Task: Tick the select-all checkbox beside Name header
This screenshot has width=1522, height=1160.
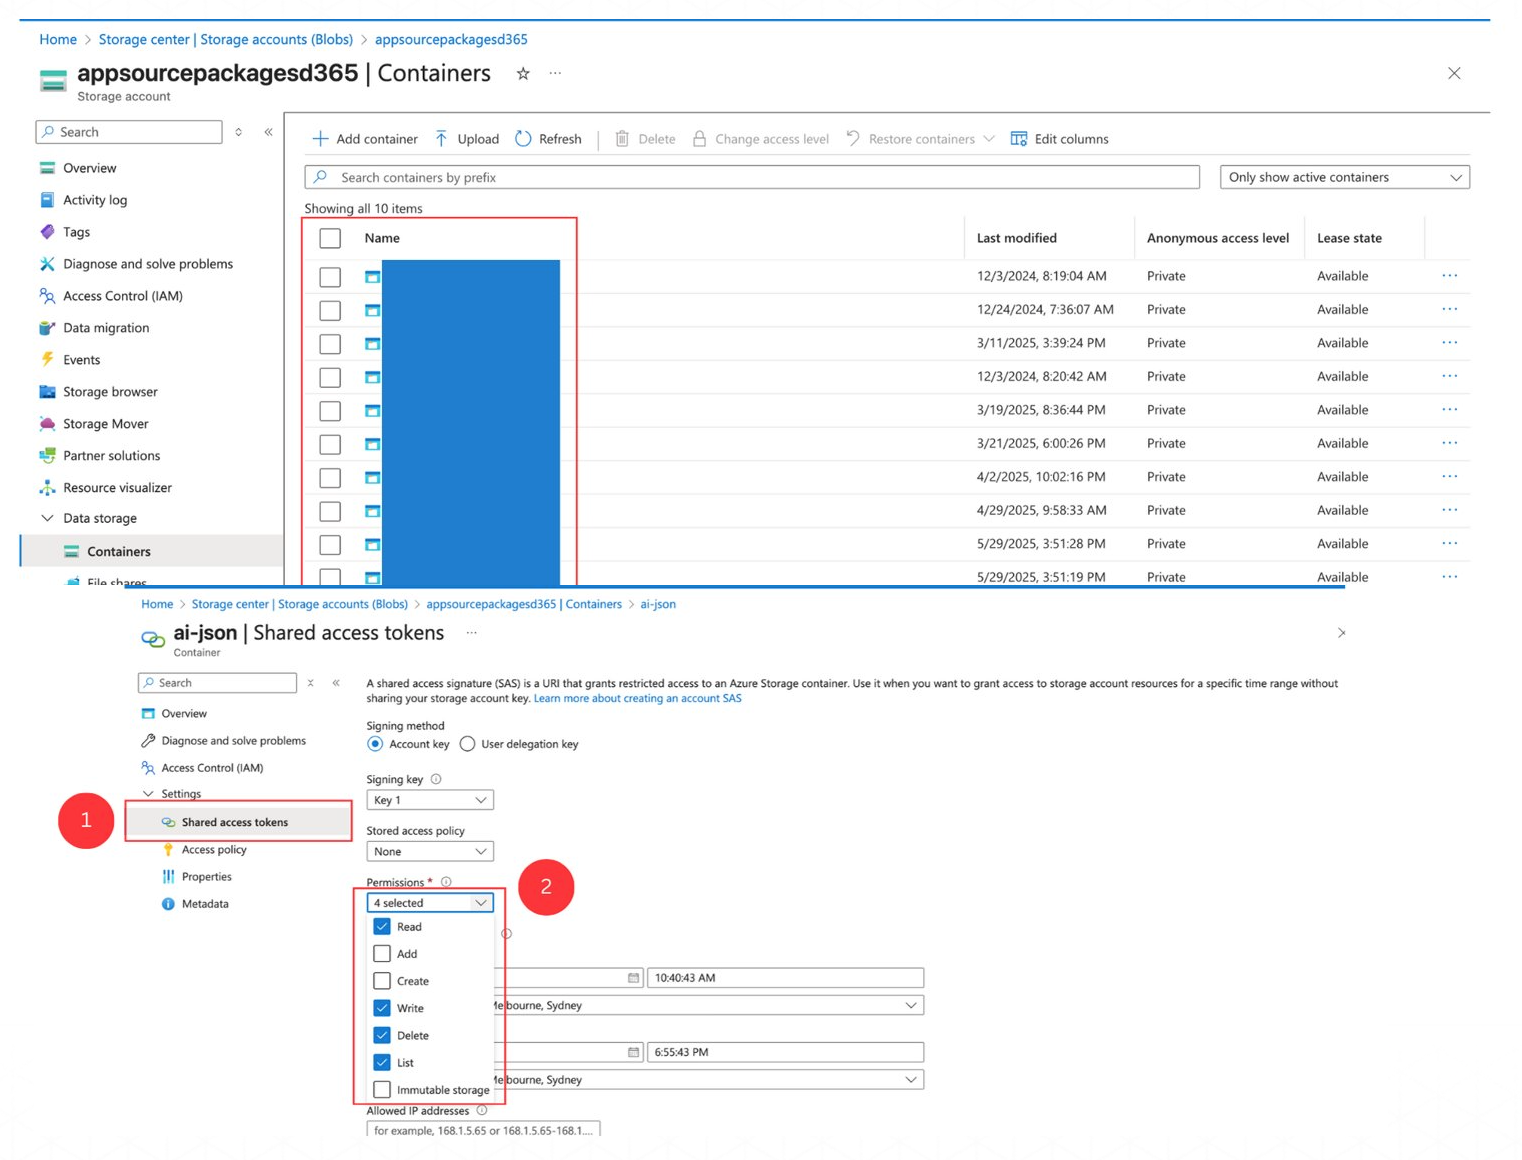Action: [x=330, y=238]
